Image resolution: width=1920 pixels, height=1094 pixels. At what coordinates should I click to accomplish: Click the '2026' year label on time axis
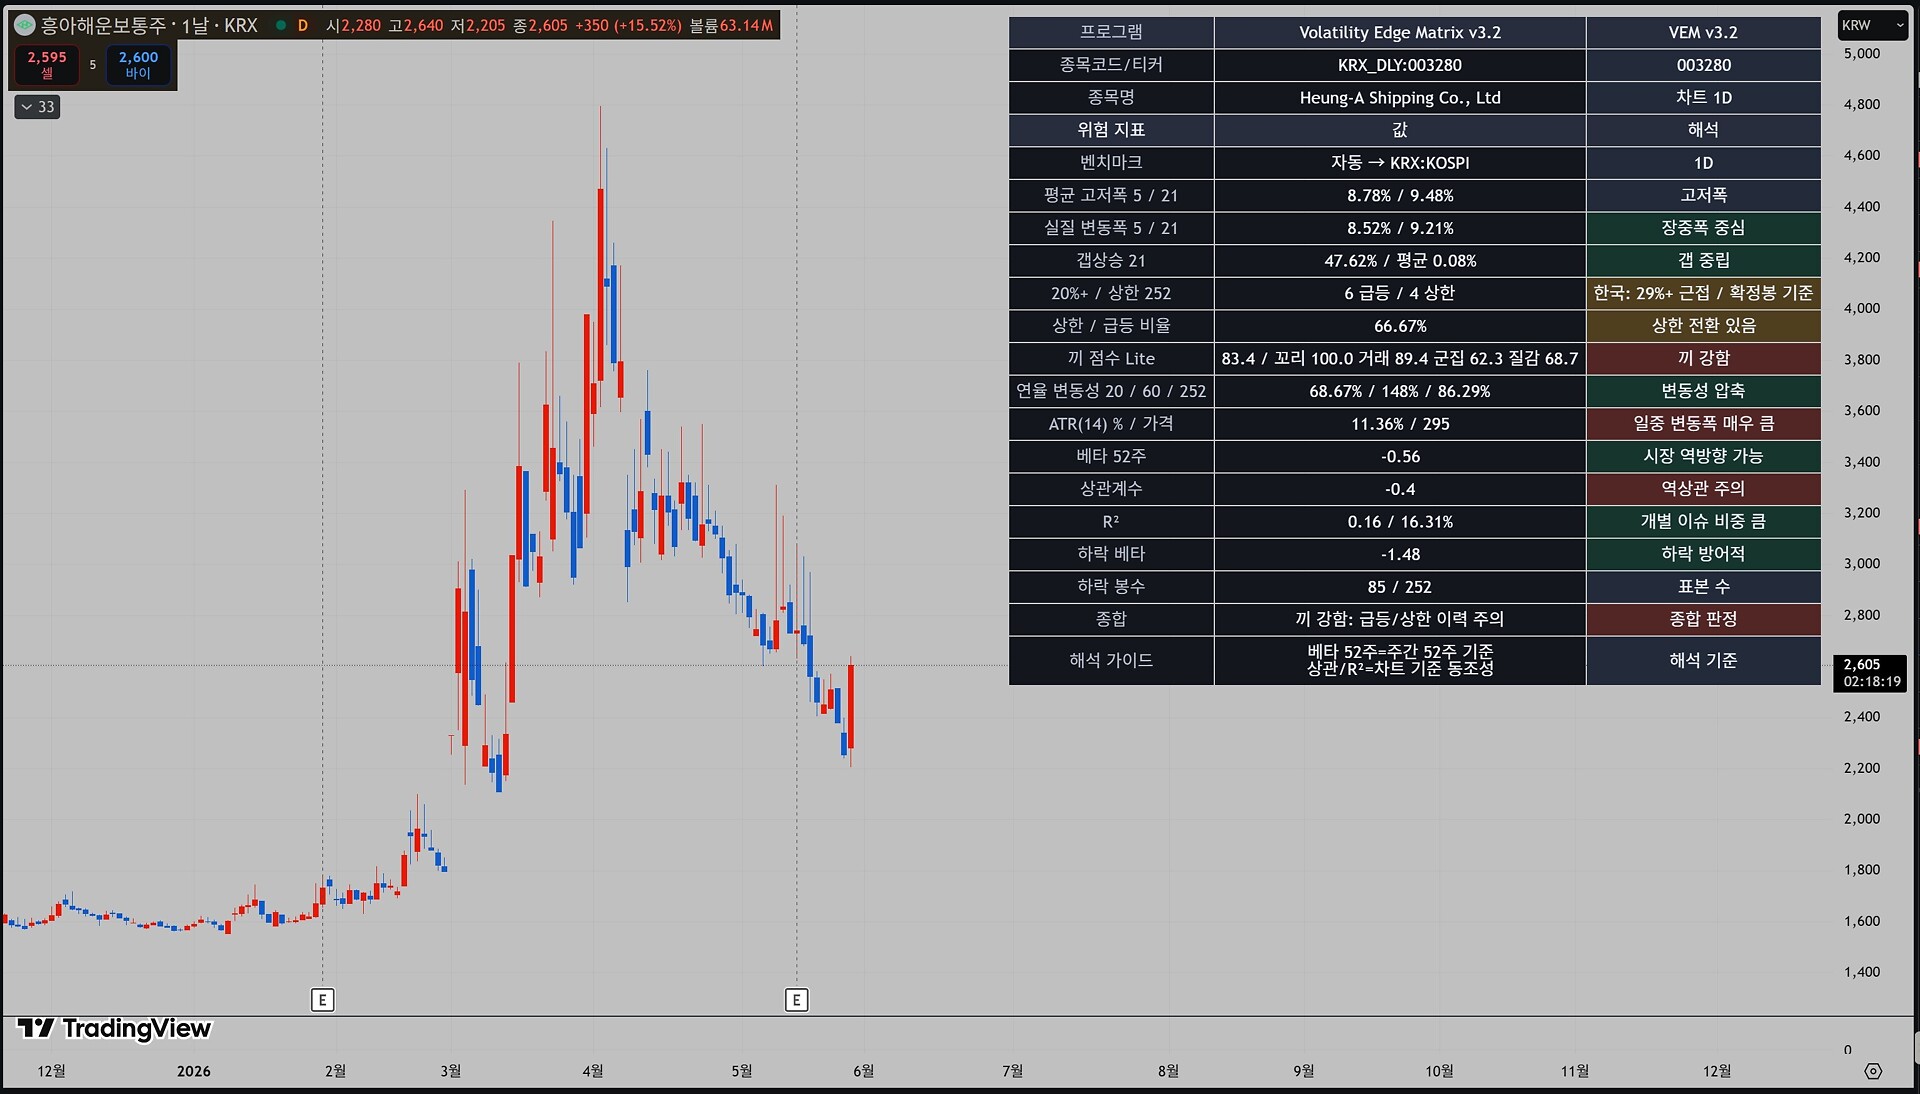tap(194, 1071)
